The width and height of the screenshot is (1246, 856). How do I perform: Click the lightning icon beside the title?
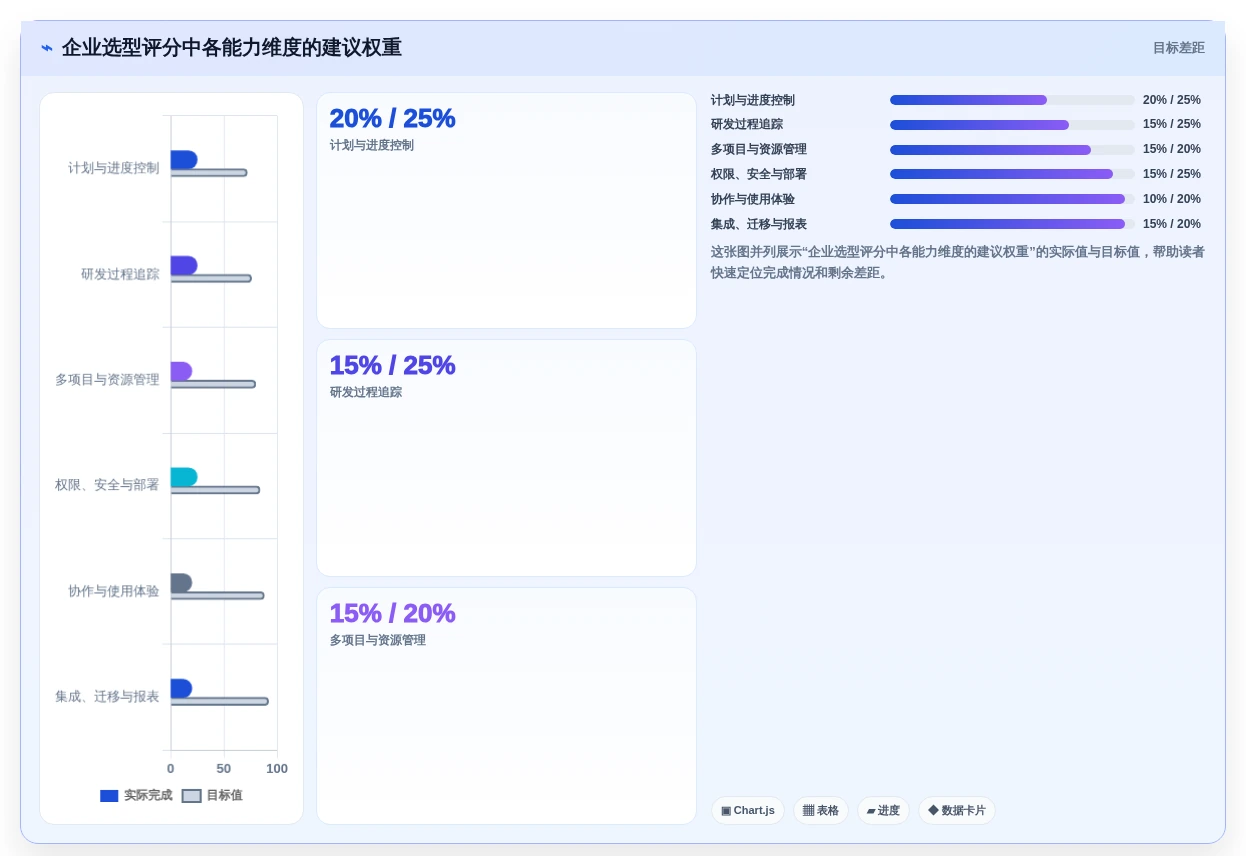[x=47, y=48]
